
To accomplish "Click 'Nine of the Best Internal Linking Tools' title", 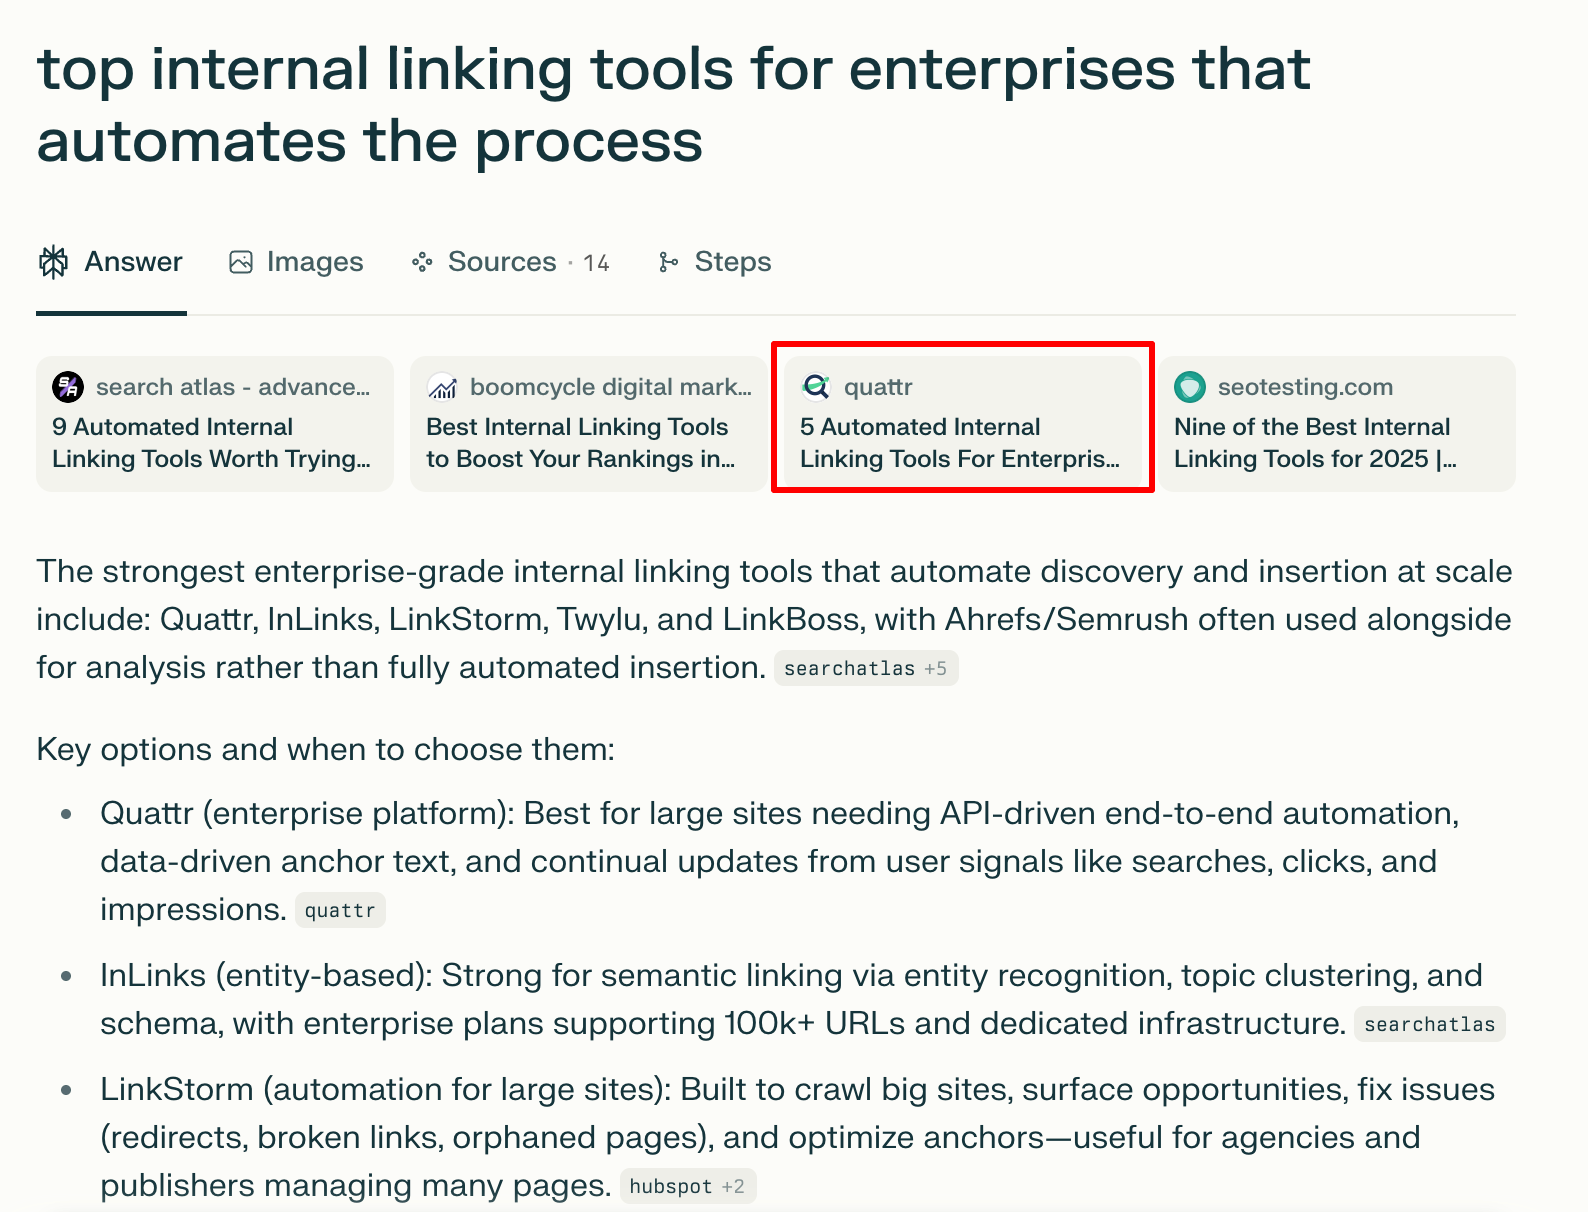I will point(1314,443).
